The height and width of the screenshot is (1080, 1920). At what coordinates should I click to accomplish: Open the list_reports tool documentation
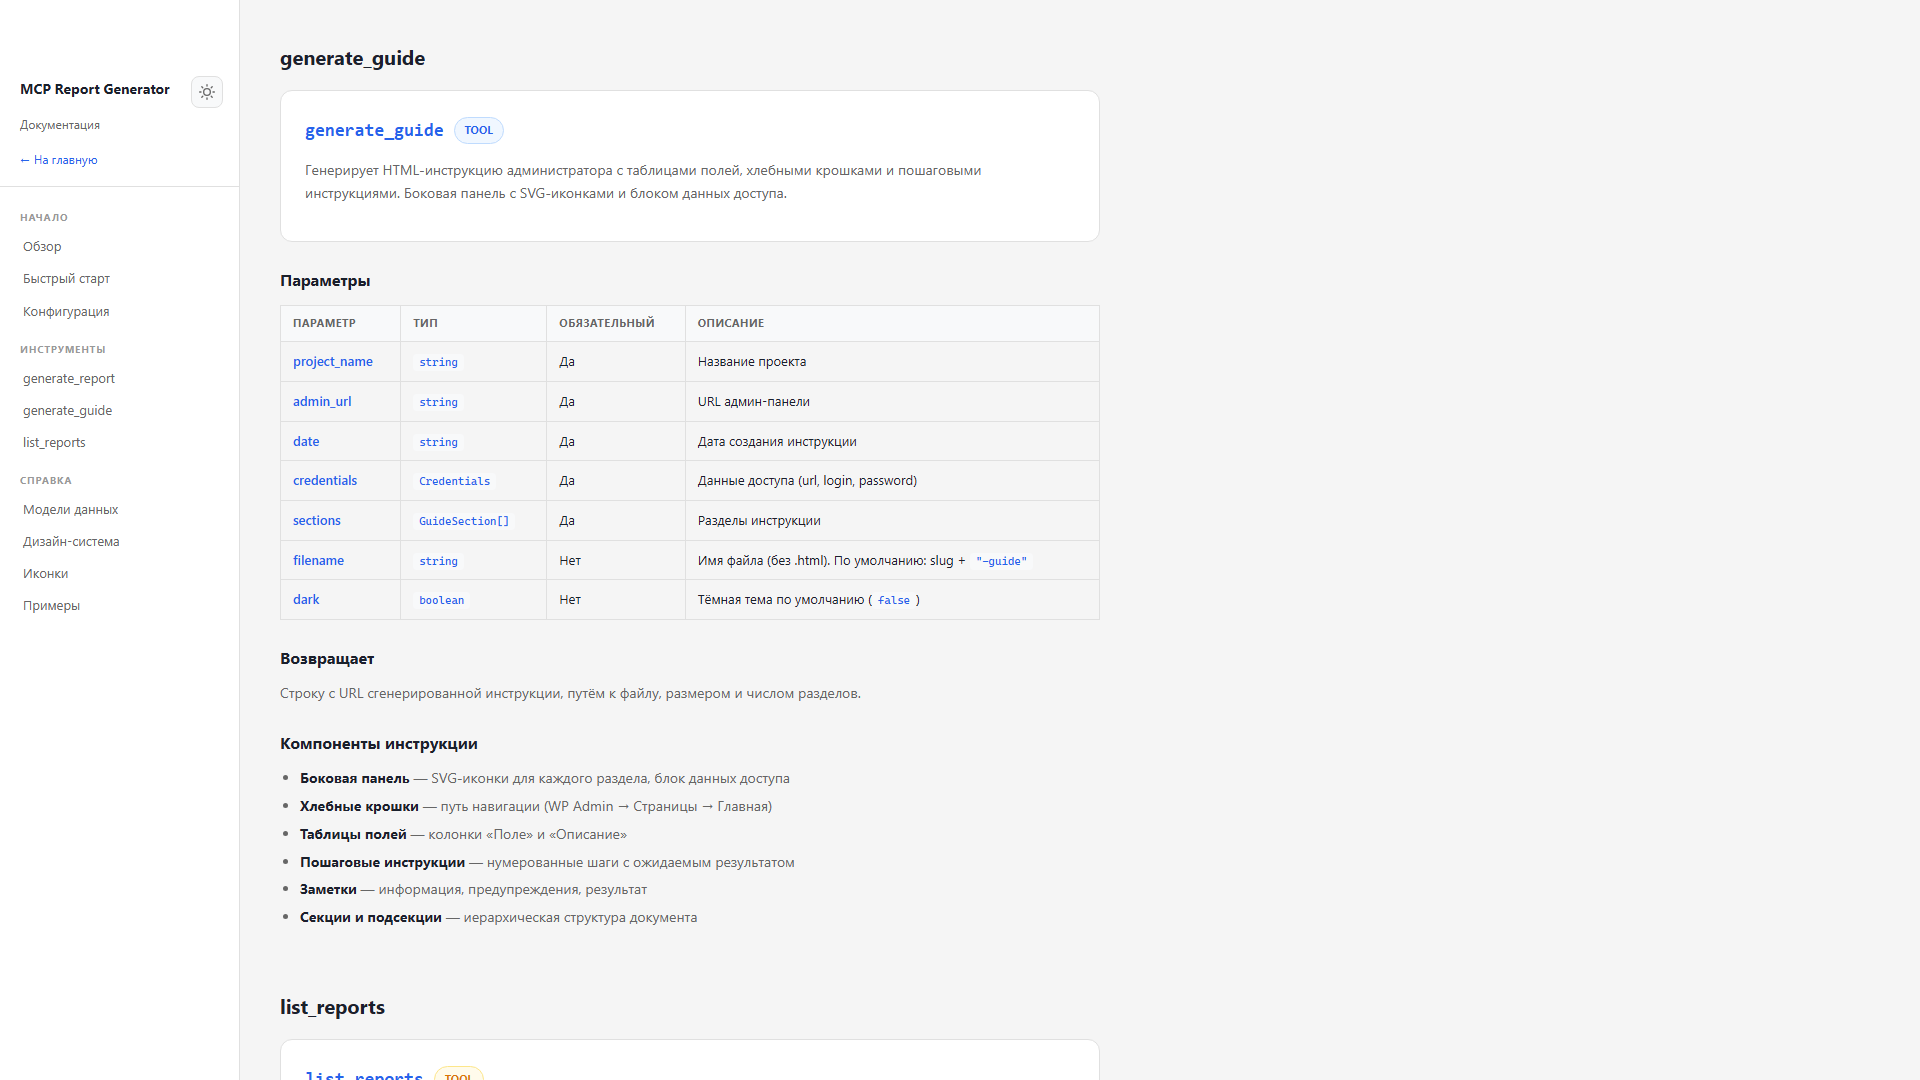[x=54, y=442]
